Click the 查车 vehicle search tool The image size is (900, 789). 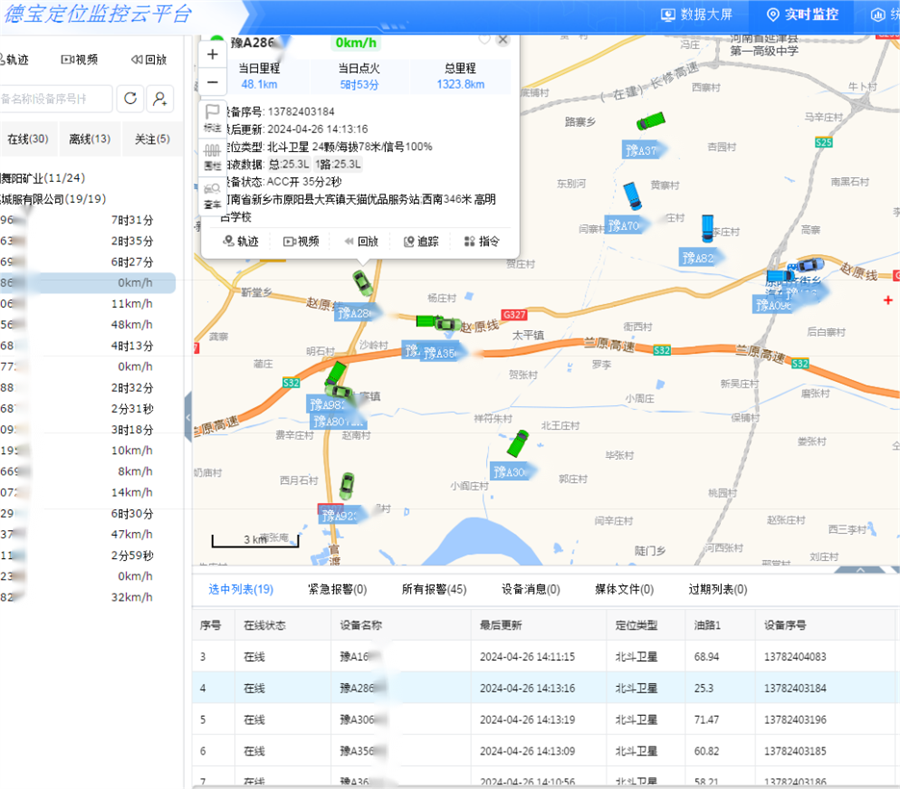pyautogui.click(x=212, y=192)
